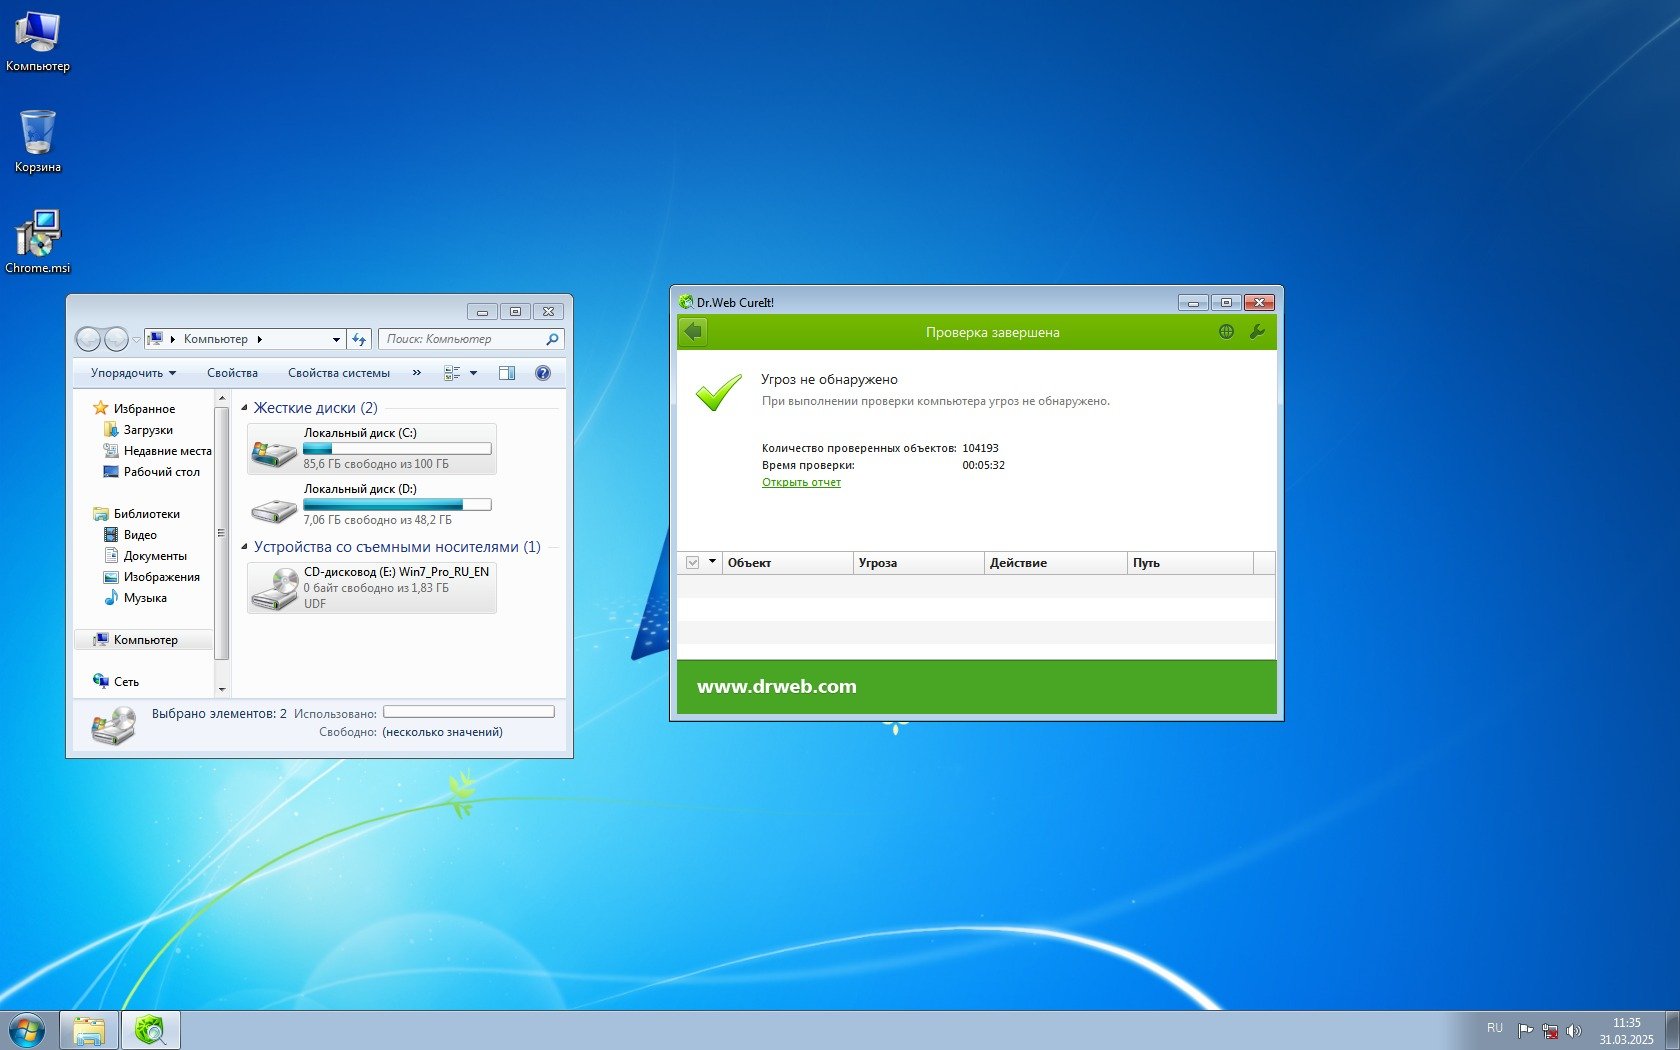
Task: Collapse the removable media devices group
Action: [x=245, y=547]
